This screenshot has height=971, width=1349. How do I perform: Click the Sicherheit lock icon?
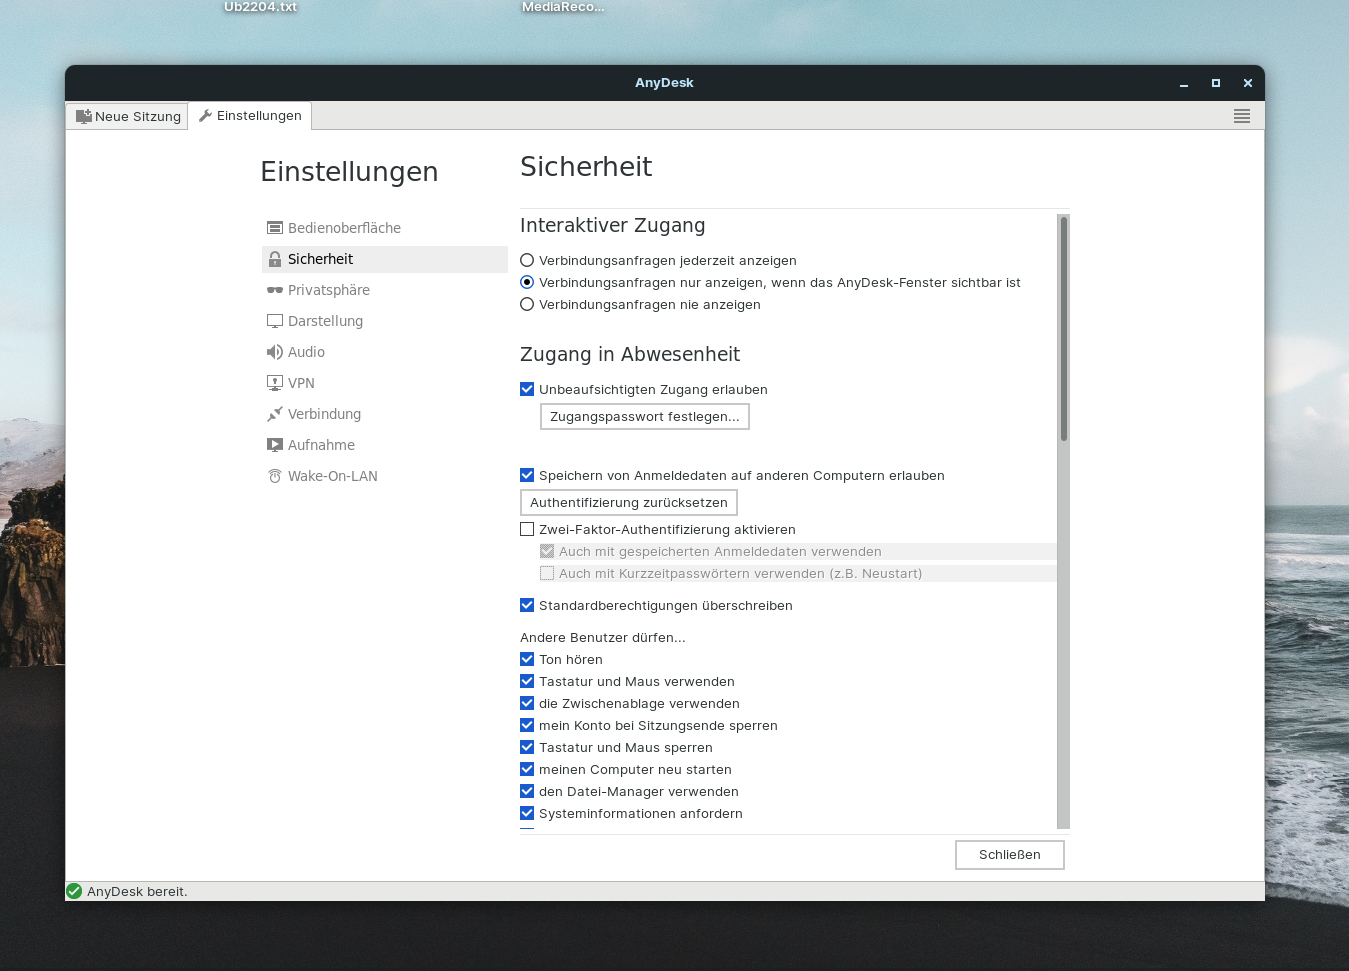[x=275, y=259]
